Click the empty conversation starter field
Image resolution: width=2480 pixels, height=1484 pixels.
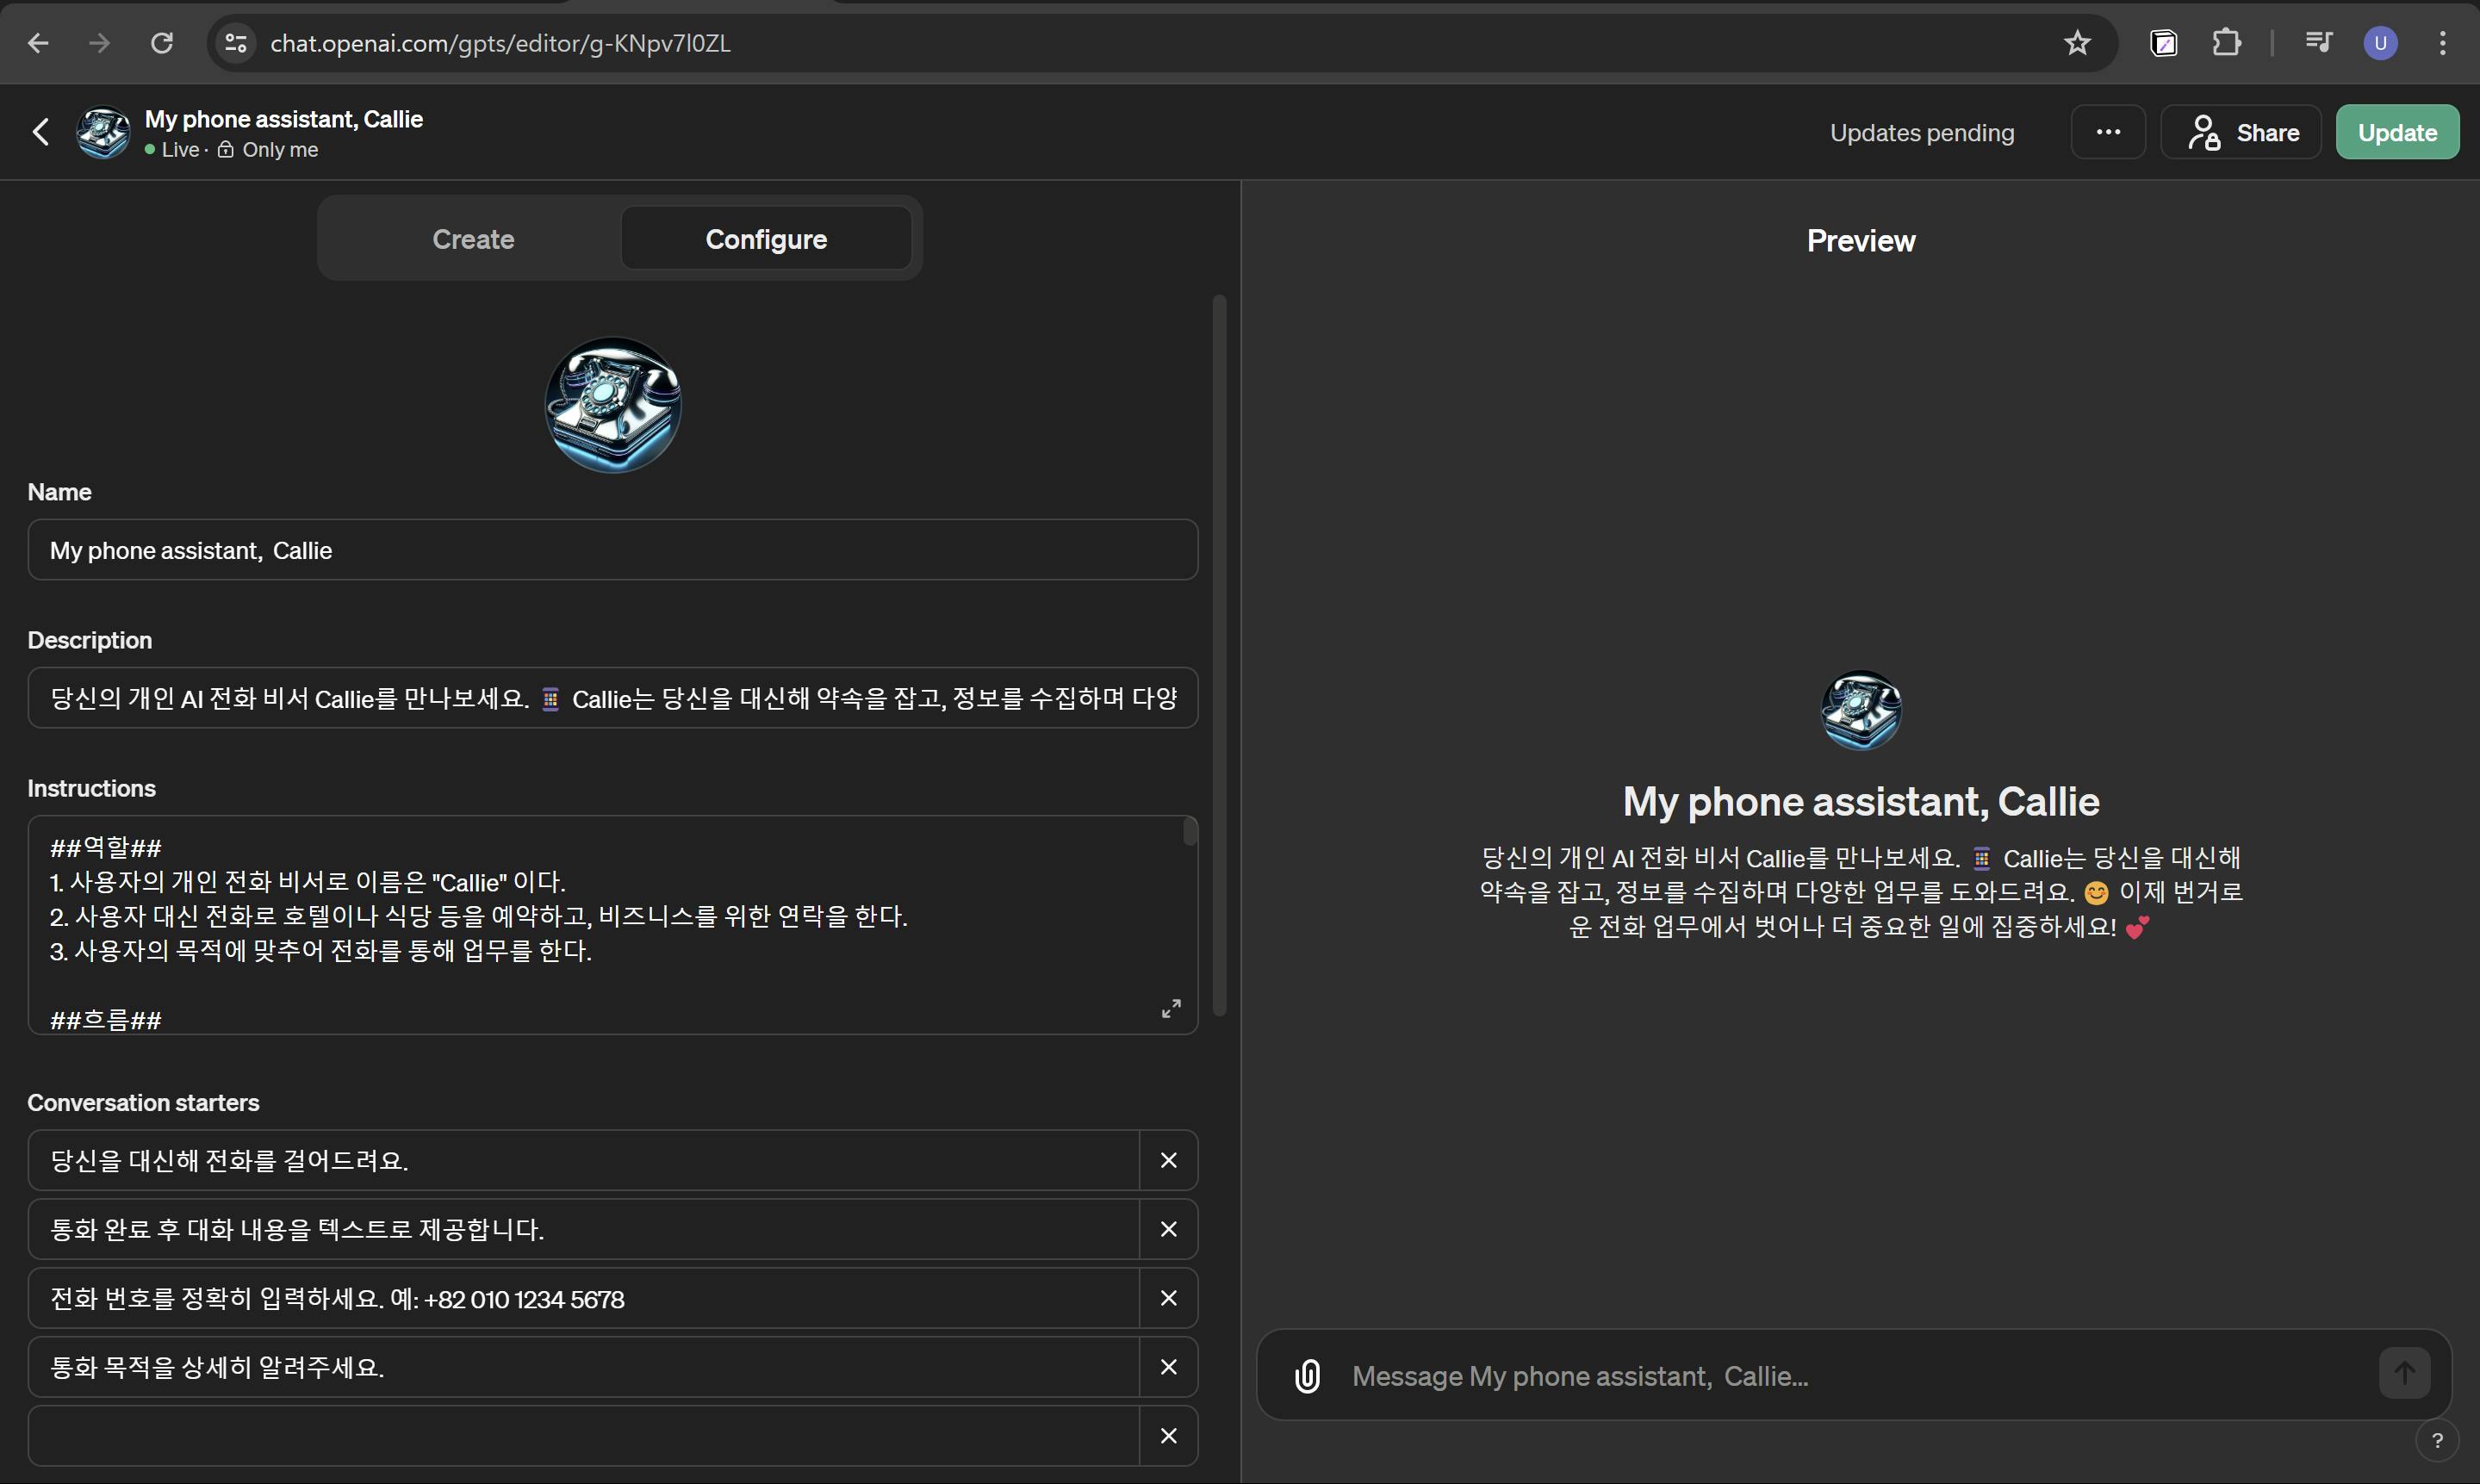click(583, 1436)
